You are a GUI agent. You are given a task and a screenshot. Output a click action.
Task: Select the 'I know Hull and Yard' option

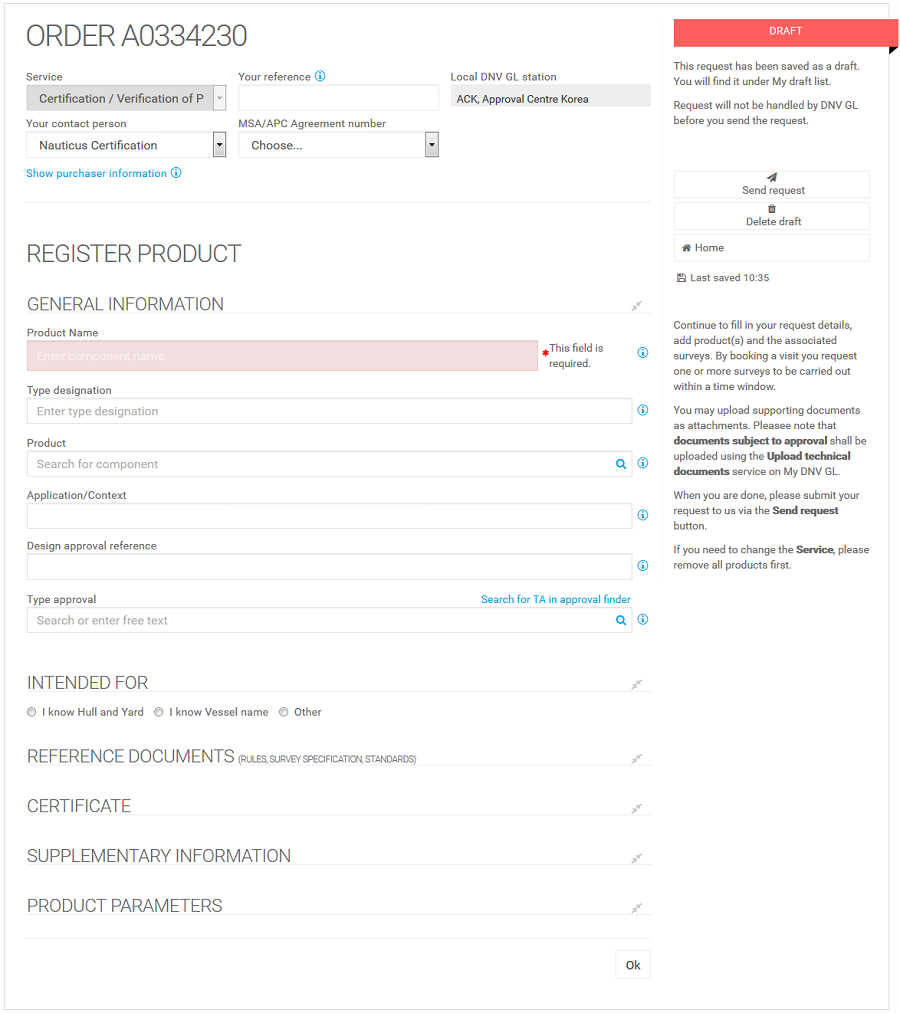click(31, 711)
